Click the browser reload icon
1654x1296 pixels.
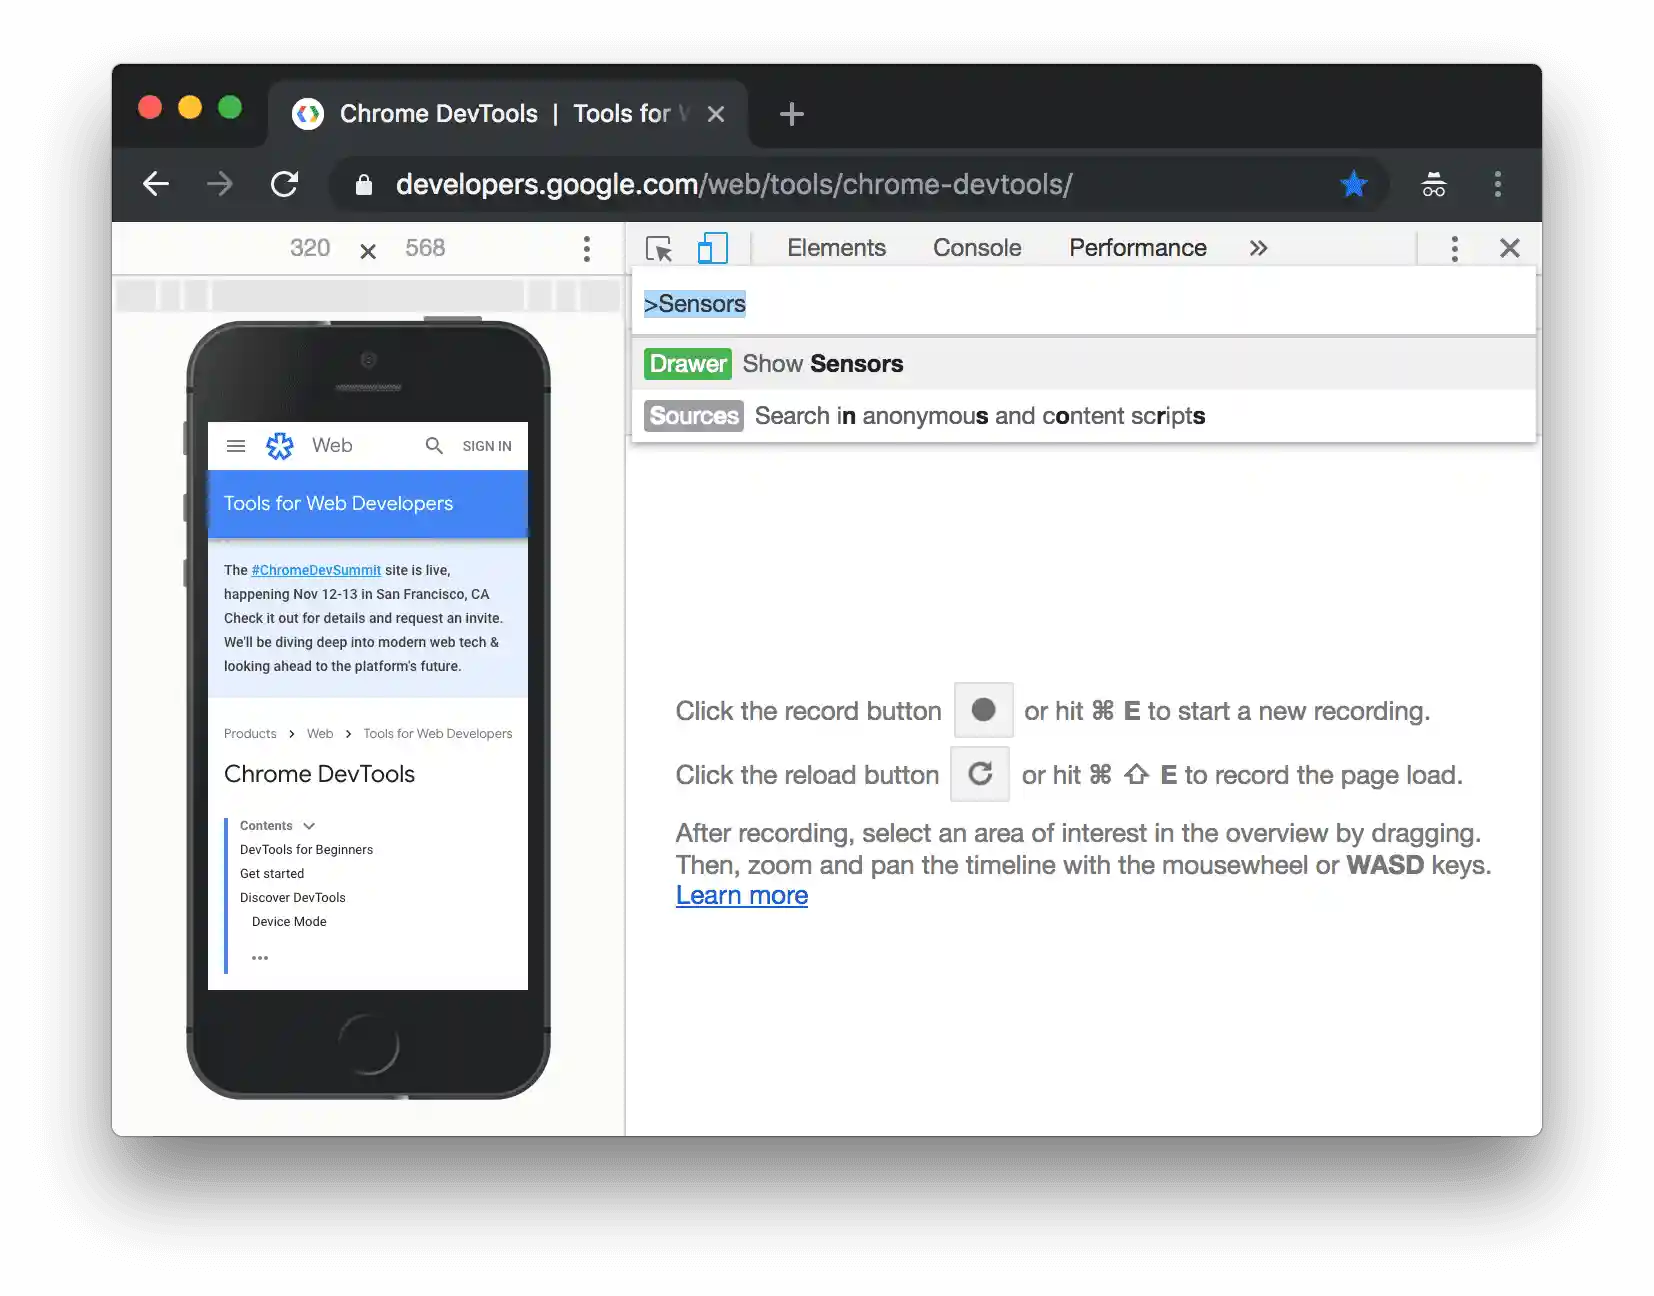coord(285,184)
